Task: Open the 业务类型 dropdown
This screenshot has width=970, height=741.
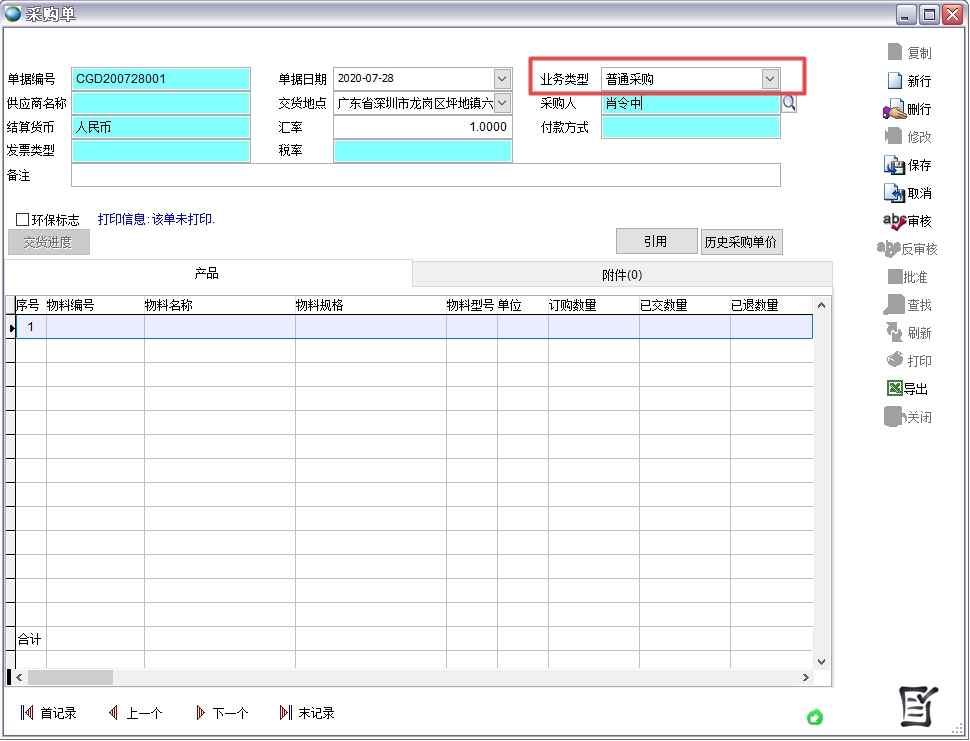Action: coord(769,79)
